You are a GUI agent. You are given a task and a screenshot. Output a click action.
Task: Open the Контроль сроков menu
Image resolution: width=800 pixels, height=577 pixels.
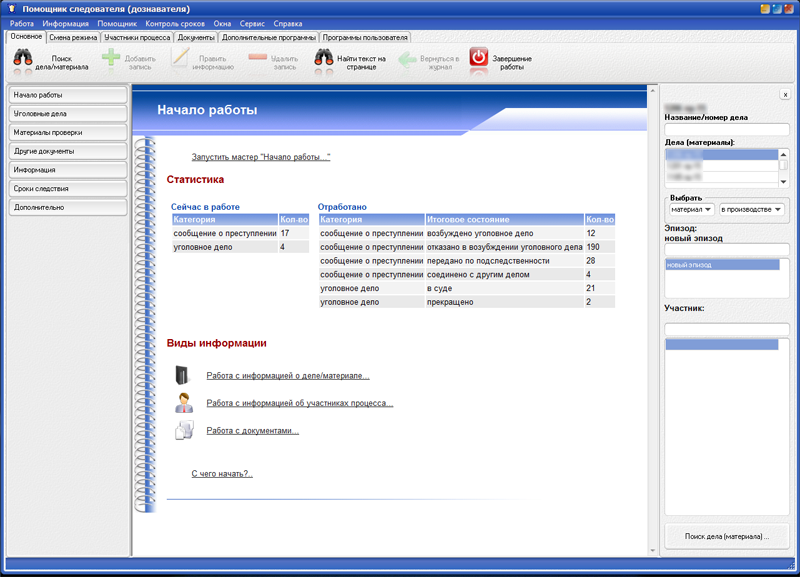[175, 22]
